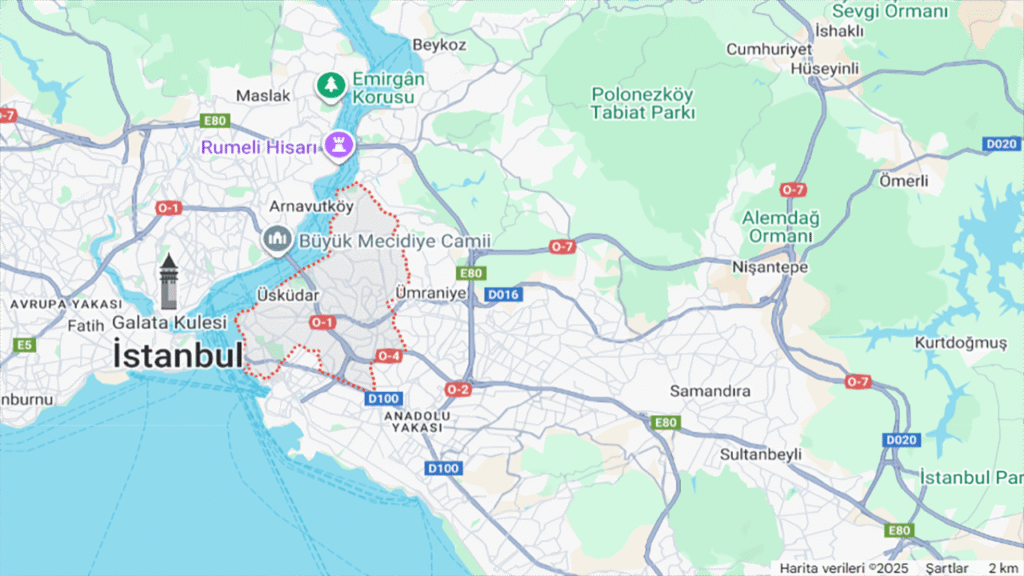
Task: Click the Büyük Mecidiye Camii mosque icon
Action: [x=278, y=240]
